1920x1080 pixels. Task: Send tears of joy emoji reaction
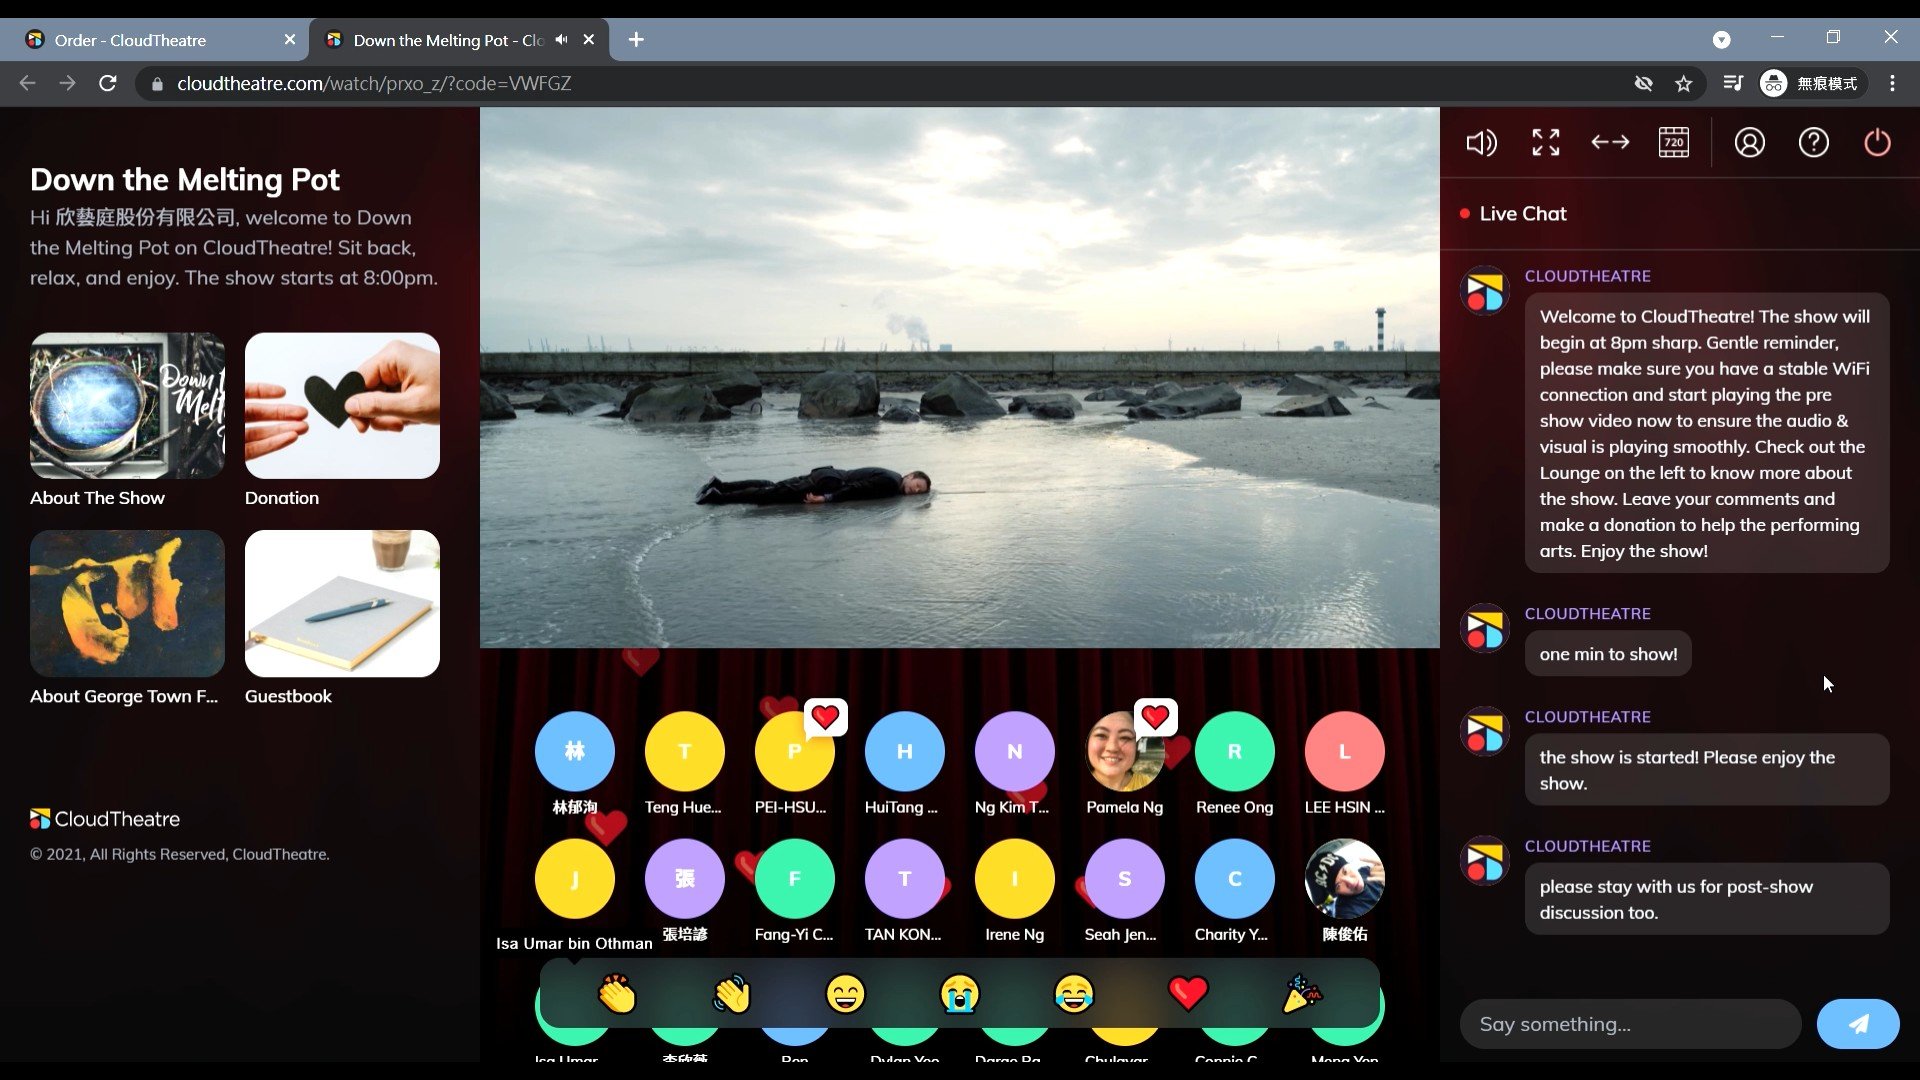click(1074, 994)
